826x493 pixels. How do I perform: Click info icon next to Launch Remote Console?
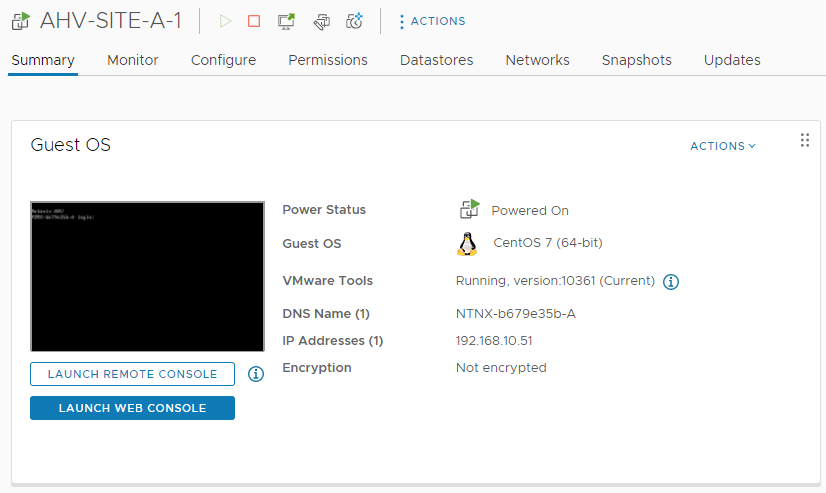tap(256, 374)
